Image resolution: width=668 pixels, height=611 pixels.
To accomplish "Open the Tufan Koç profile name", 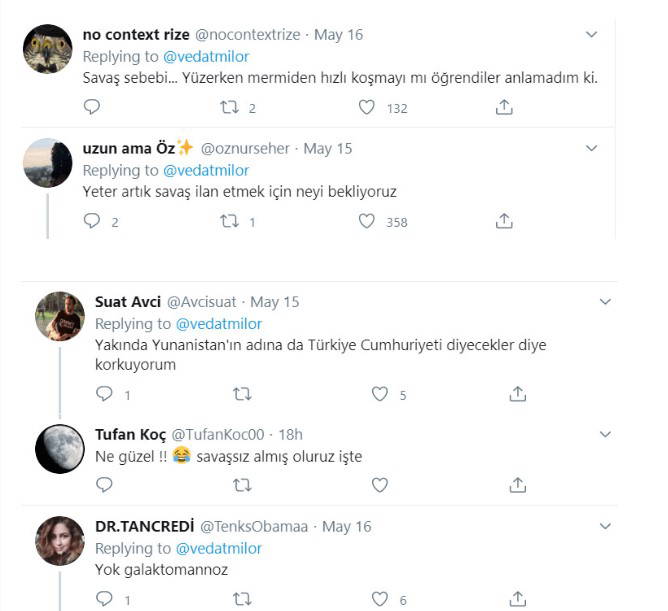I will coord(130,435).
